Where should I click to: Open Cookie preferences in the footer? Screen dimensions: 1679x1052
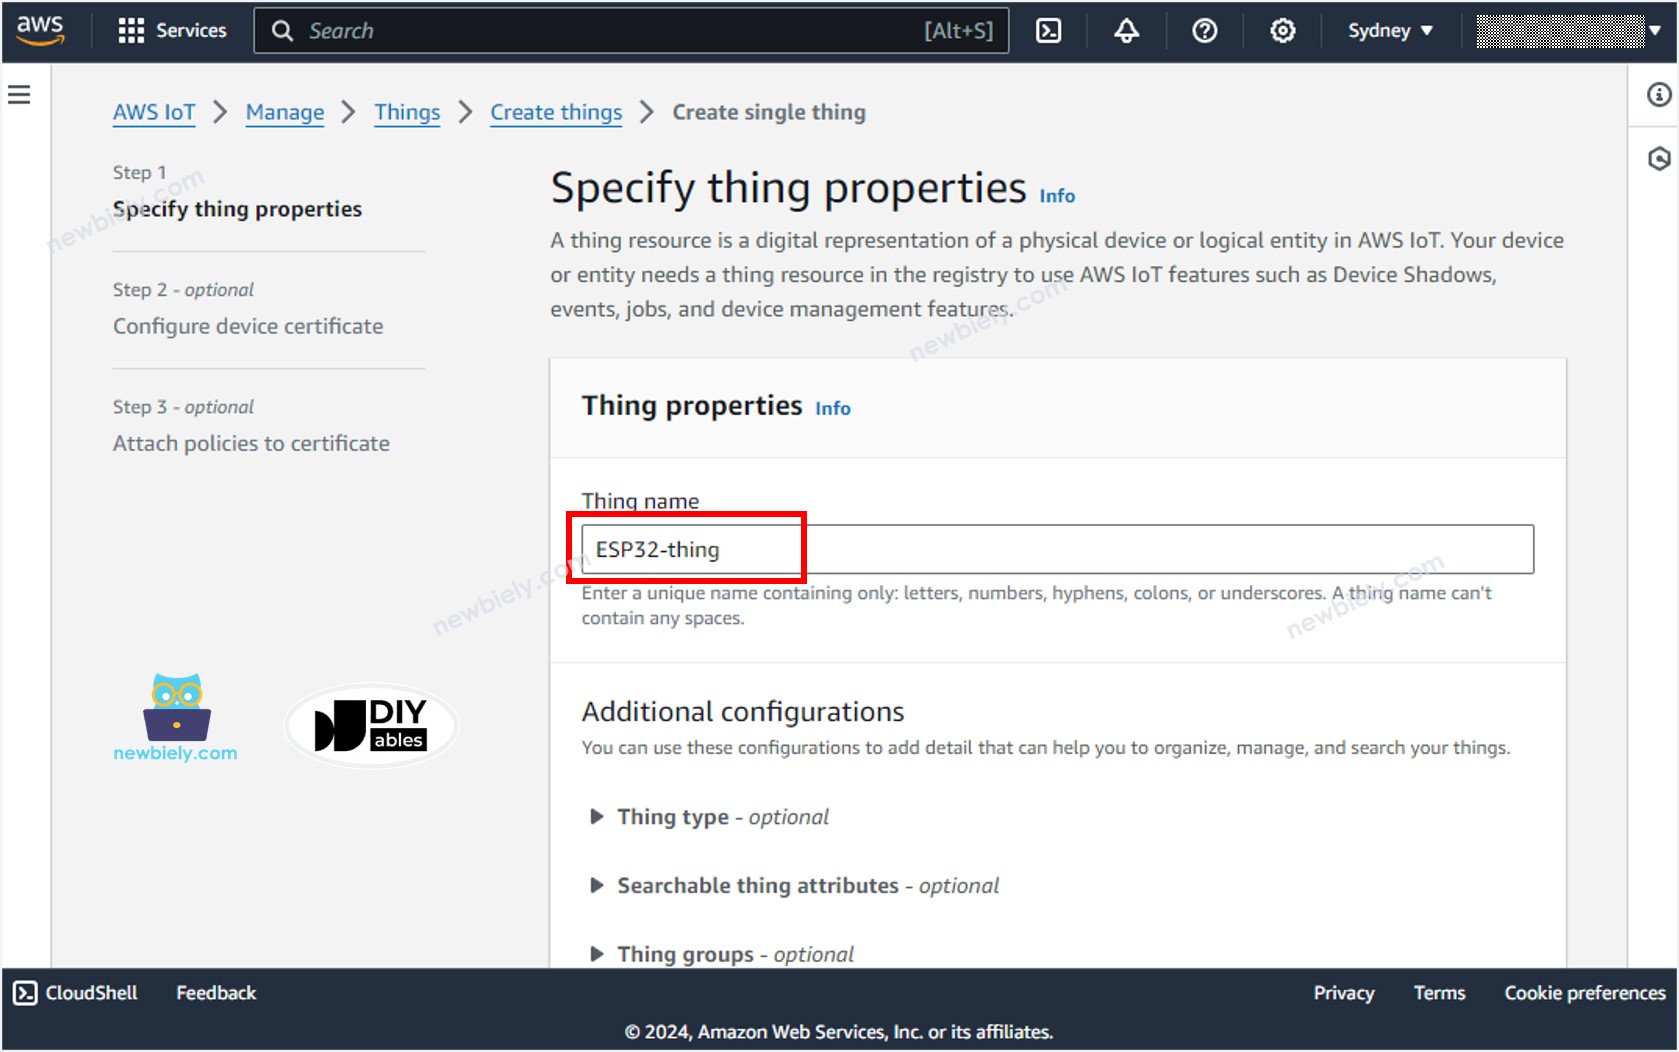click(x=1584, y=993)
